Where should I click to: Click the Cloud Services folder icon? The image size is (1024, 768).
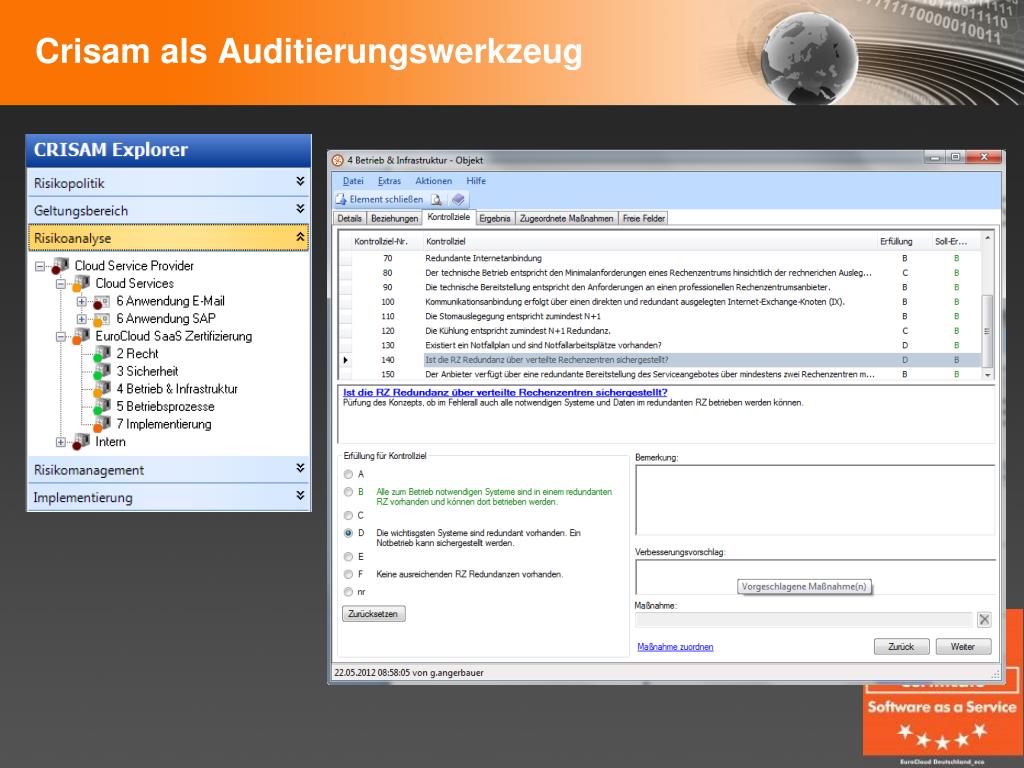(81, 283)
